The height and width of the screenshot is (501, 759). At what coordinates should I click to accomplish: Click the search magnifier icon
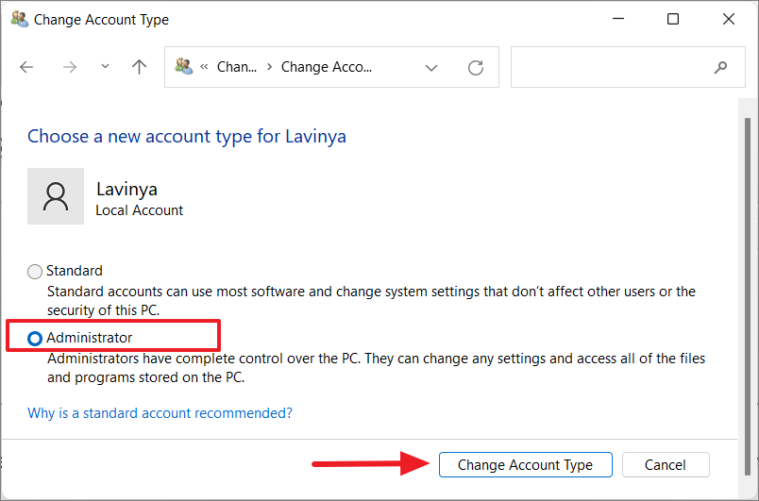point(721,67)
